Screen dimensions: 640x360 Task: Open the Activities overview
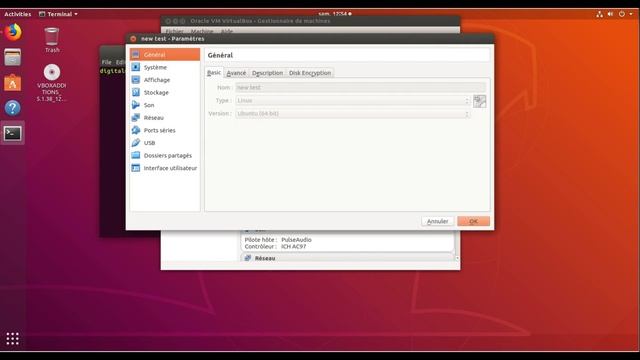pos(18,14)
